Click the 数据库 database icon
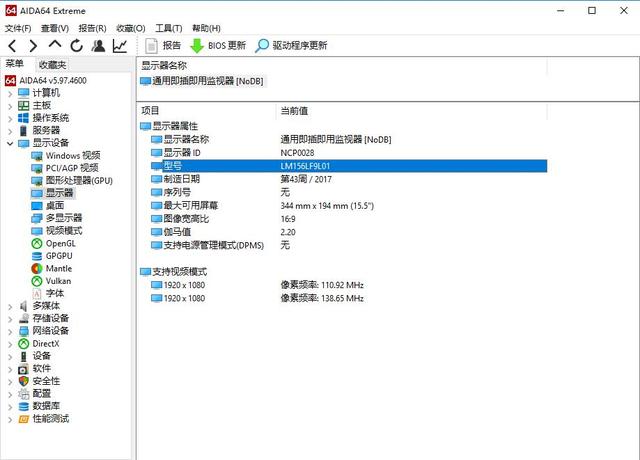The width and height of the screenshot is (640, 460). 24,407
